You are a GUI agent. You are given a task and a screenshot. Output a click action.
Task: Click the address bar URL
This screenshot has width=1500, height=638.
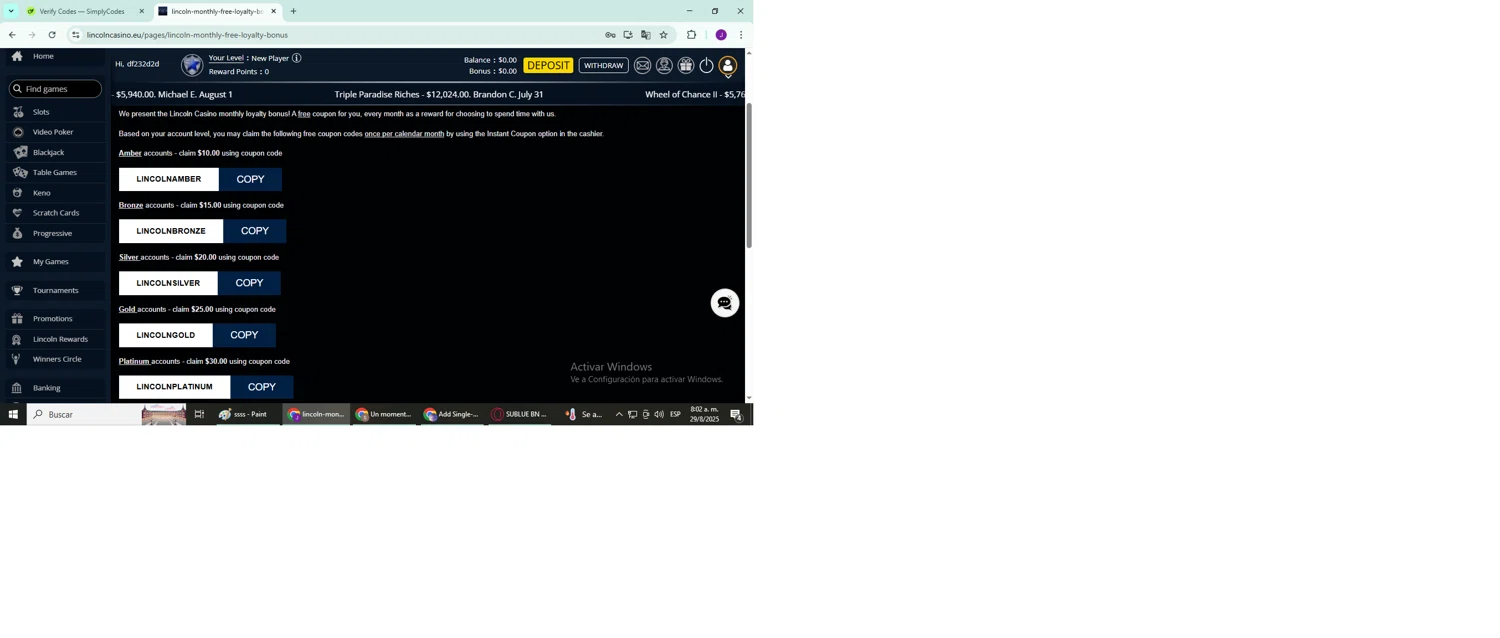(x=187, y=35)
